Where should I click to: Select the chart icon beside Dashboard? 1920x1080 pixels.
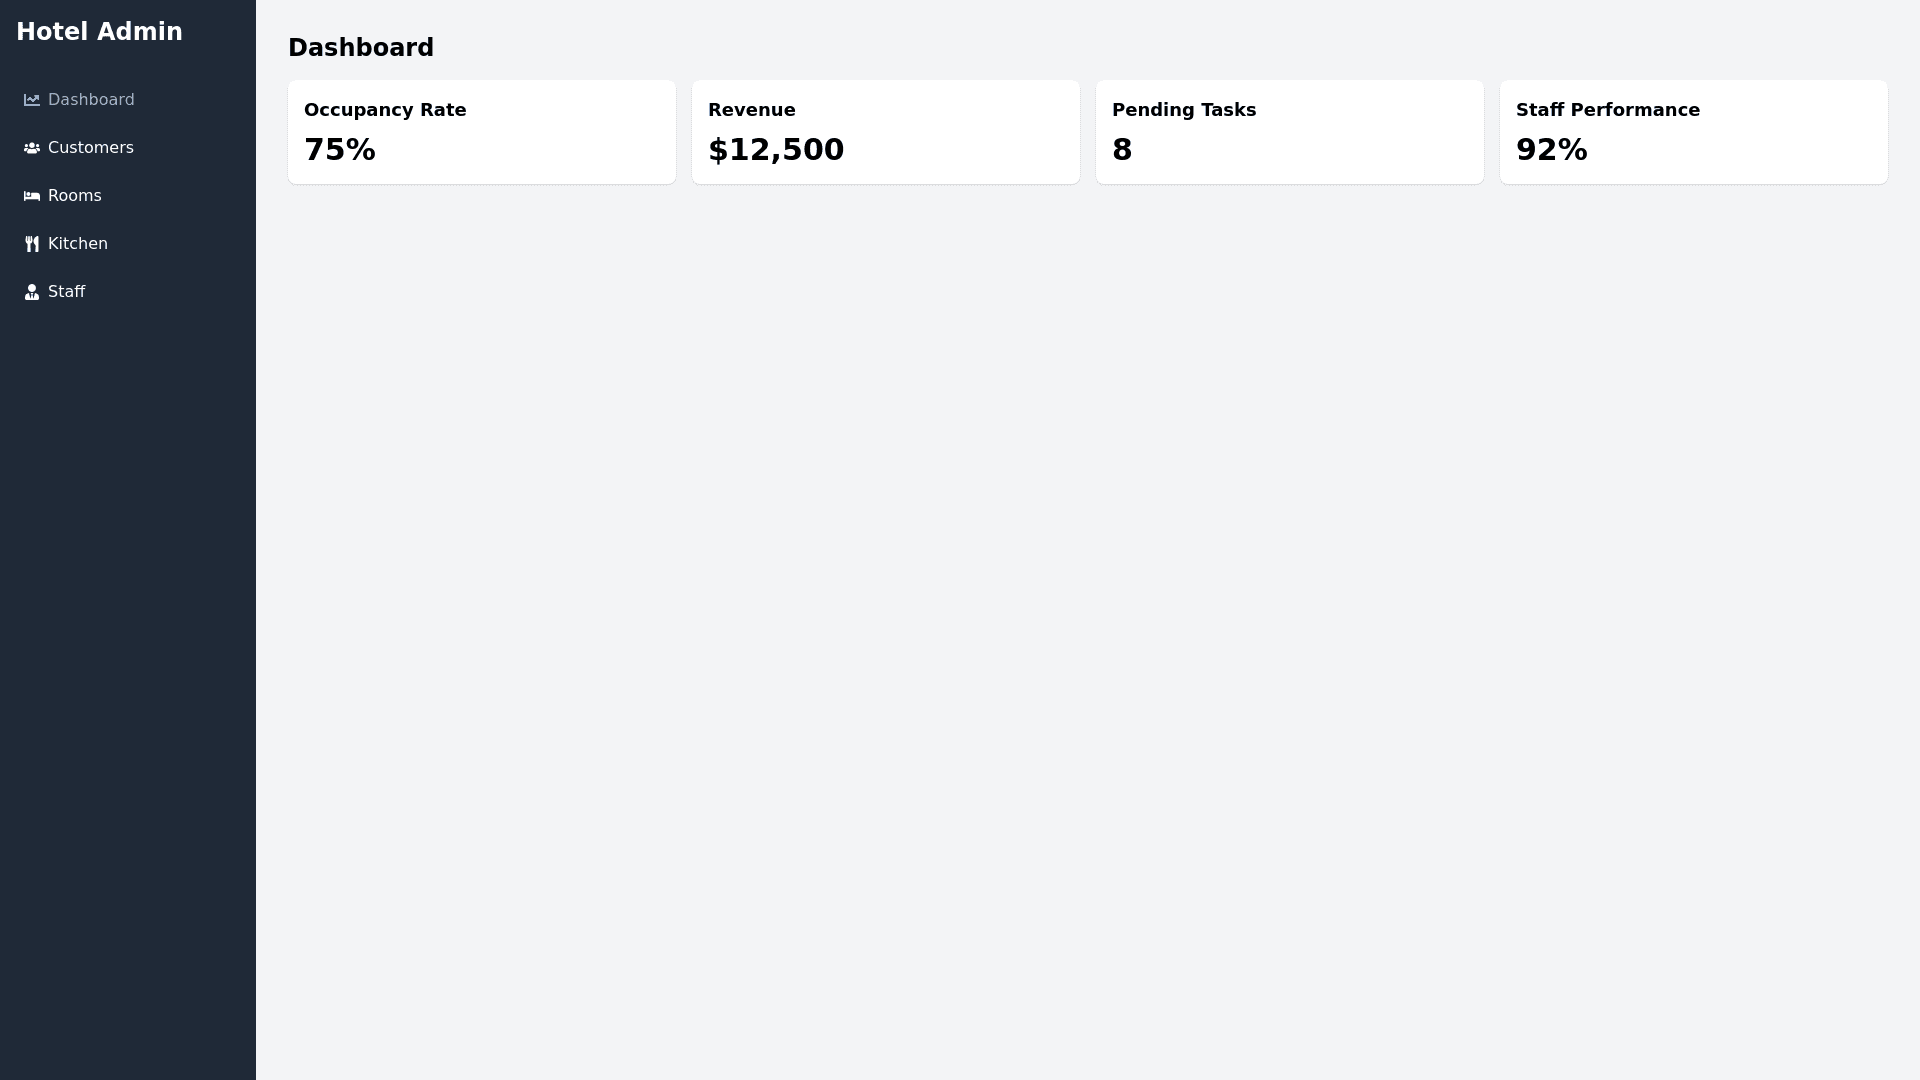(x=31, y=99)
